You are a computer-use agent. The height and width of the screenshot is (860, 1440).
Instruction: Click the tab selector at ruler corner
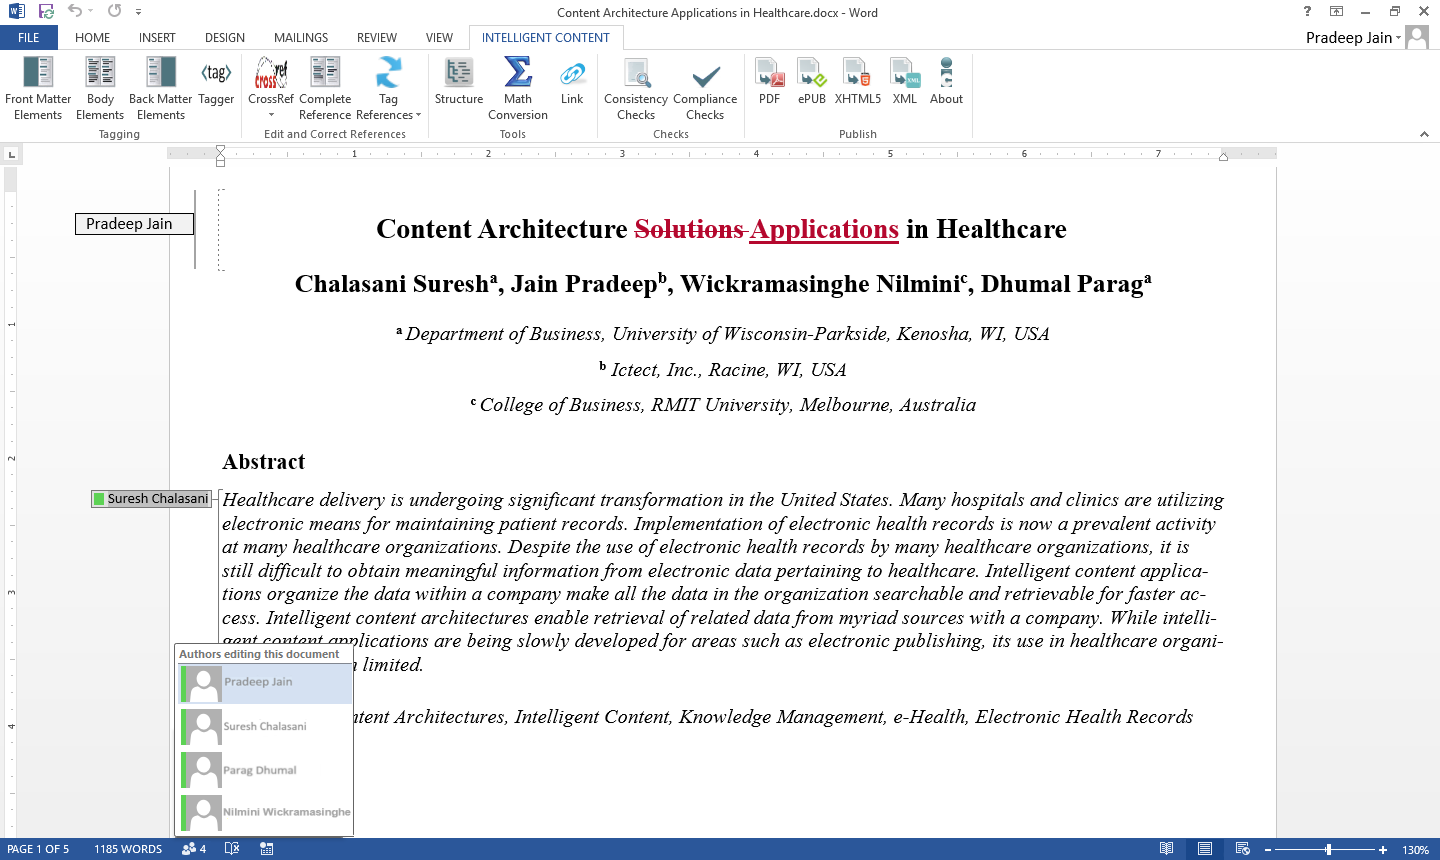pos(11,154)
